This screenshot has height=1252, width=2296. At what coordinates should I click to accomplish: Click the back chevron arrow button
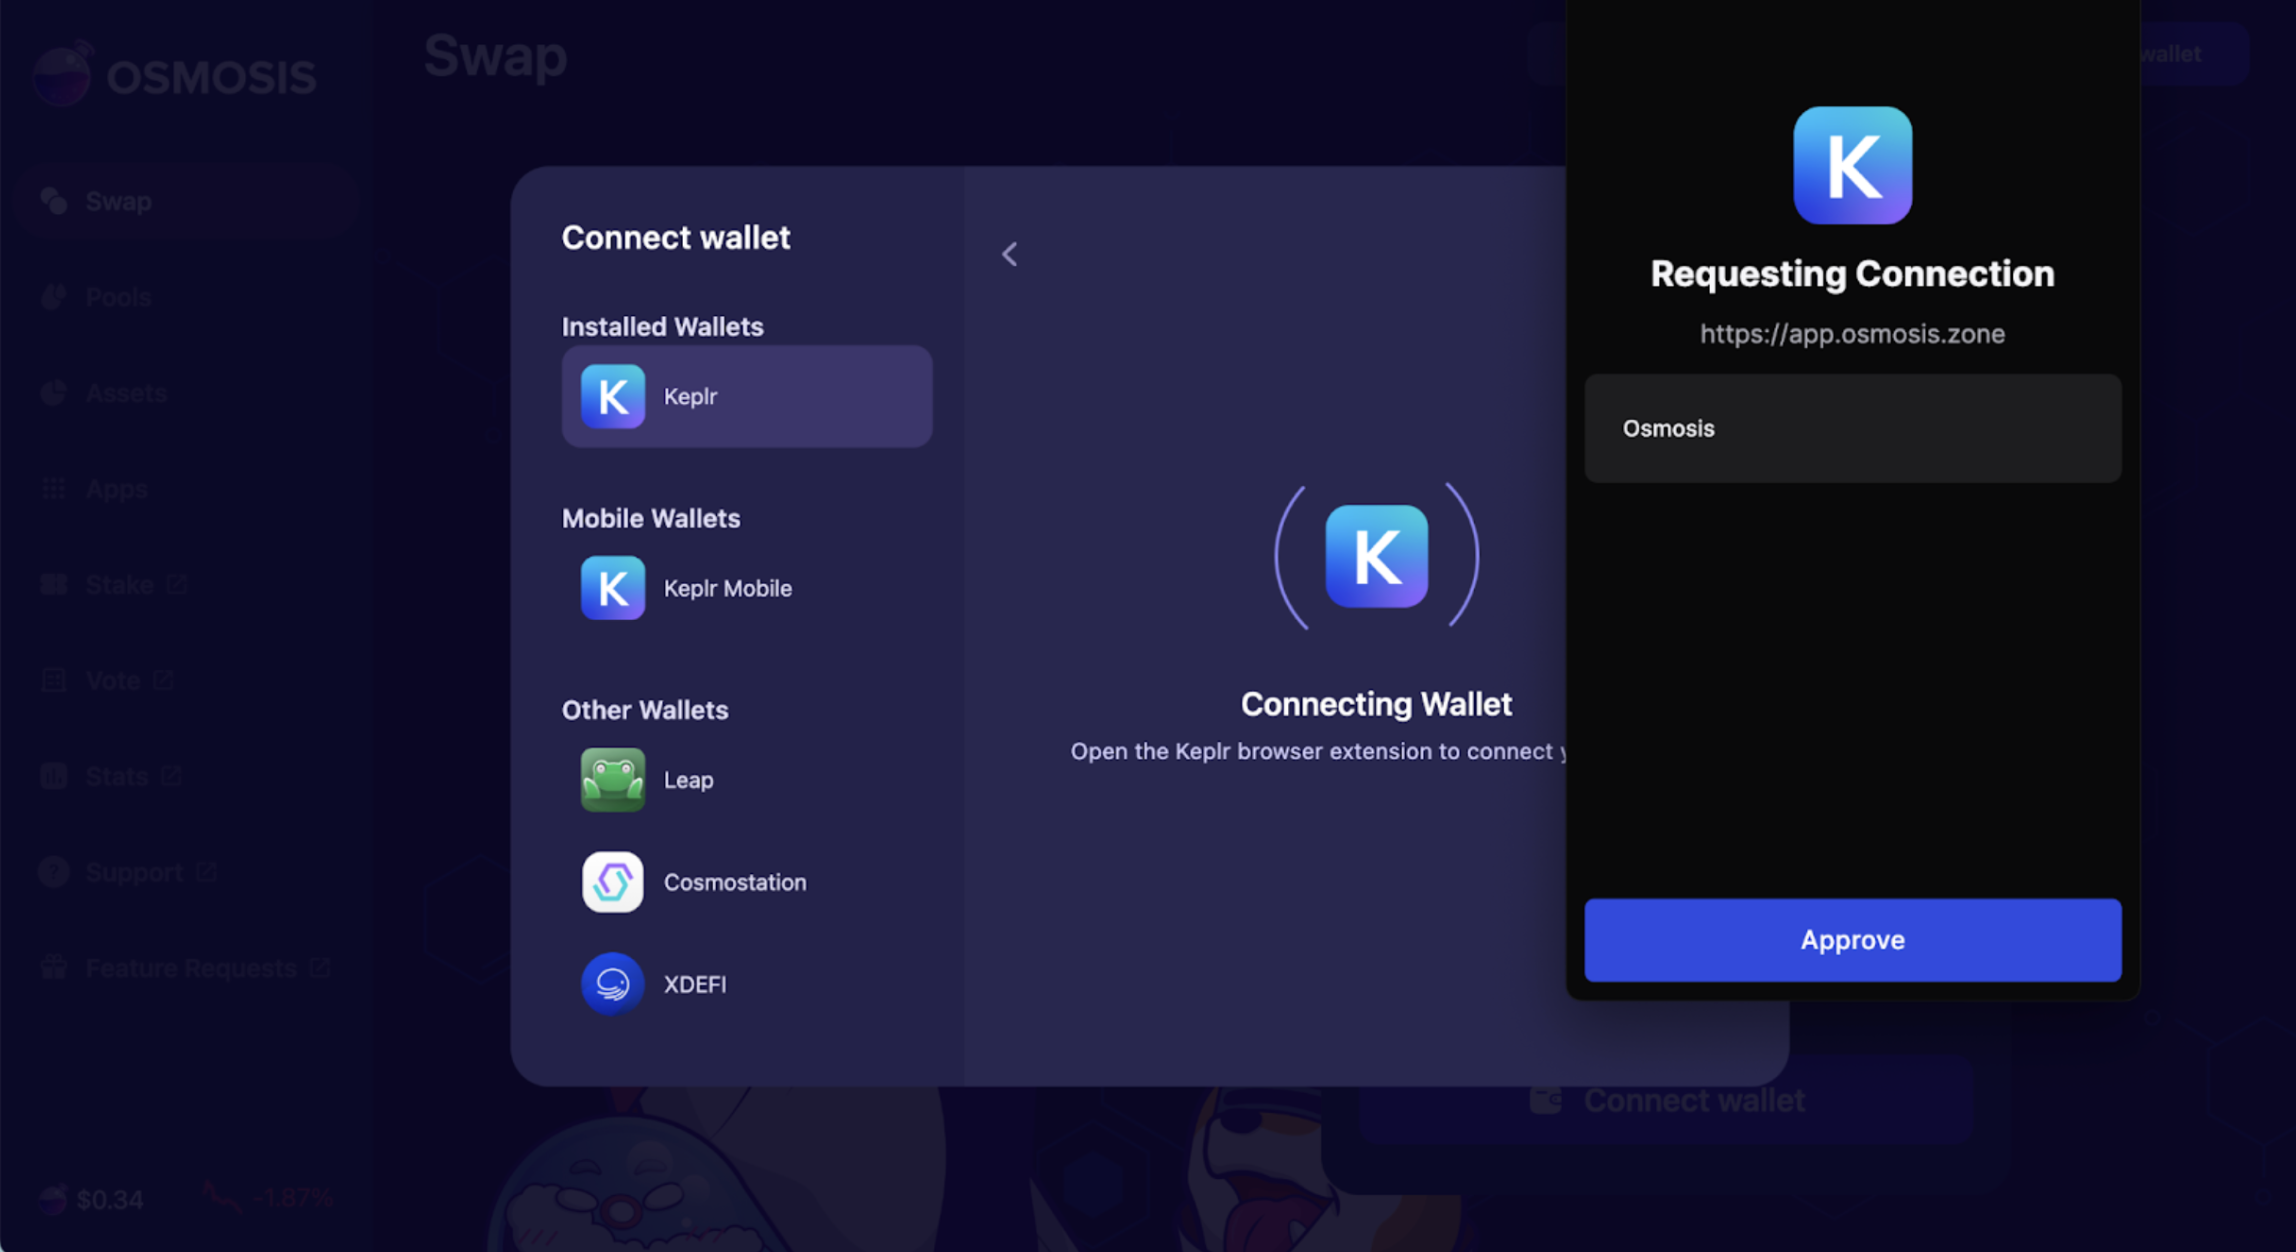1011,253
